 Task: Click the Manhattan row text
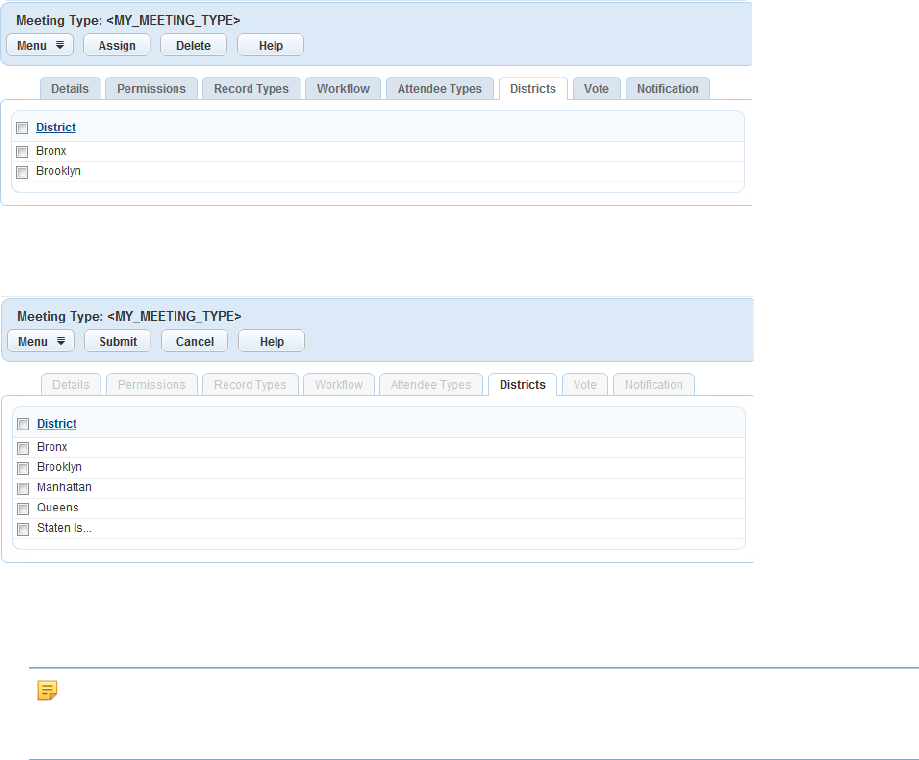coord(64,487)
